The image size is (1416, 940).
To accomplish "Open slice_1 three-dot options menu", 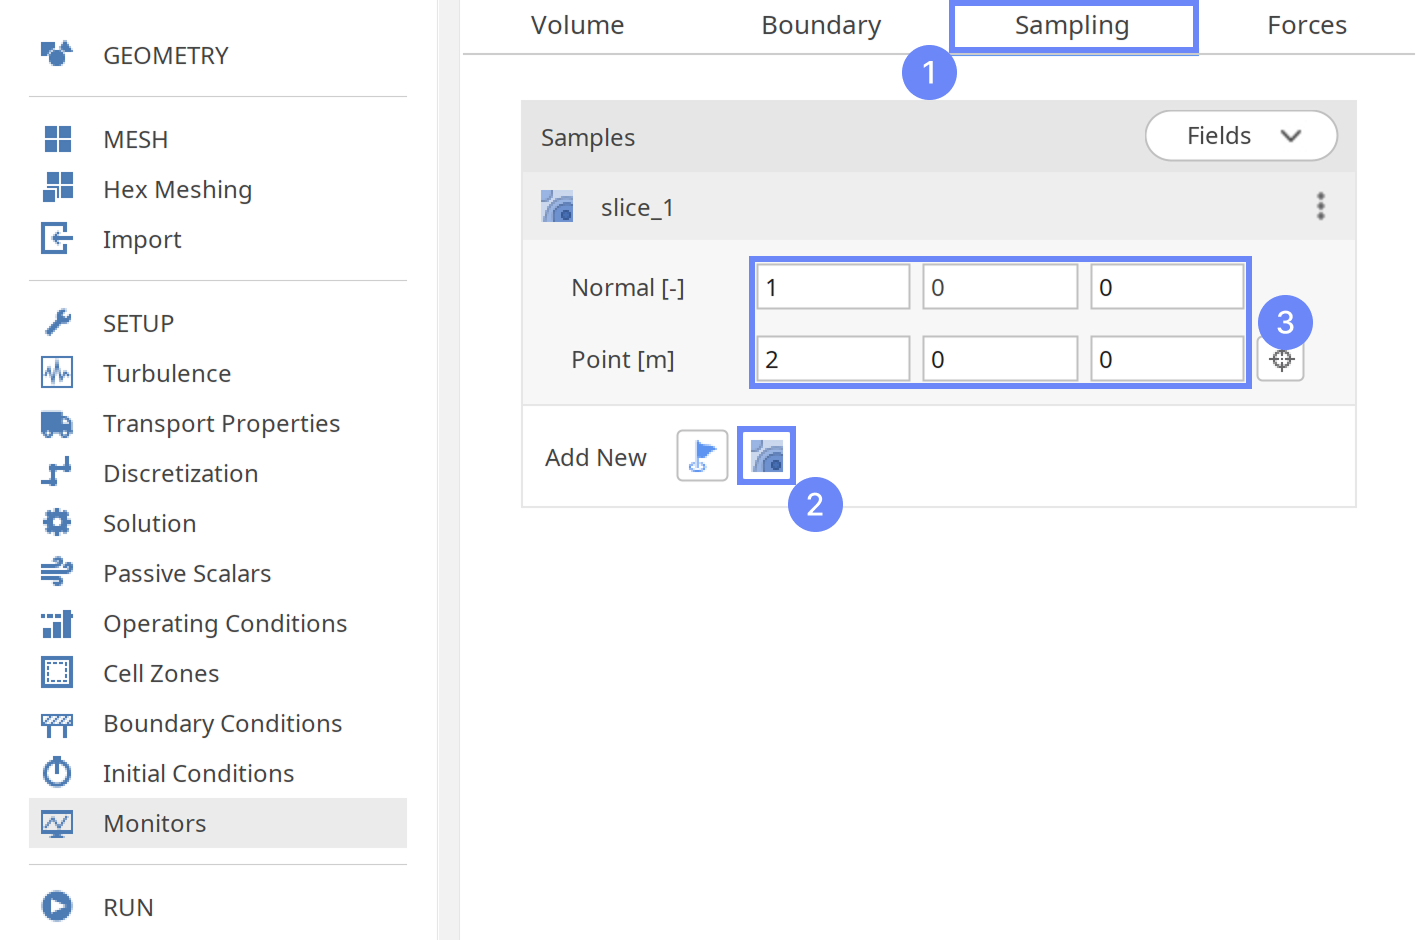I will coord(1320,207).
